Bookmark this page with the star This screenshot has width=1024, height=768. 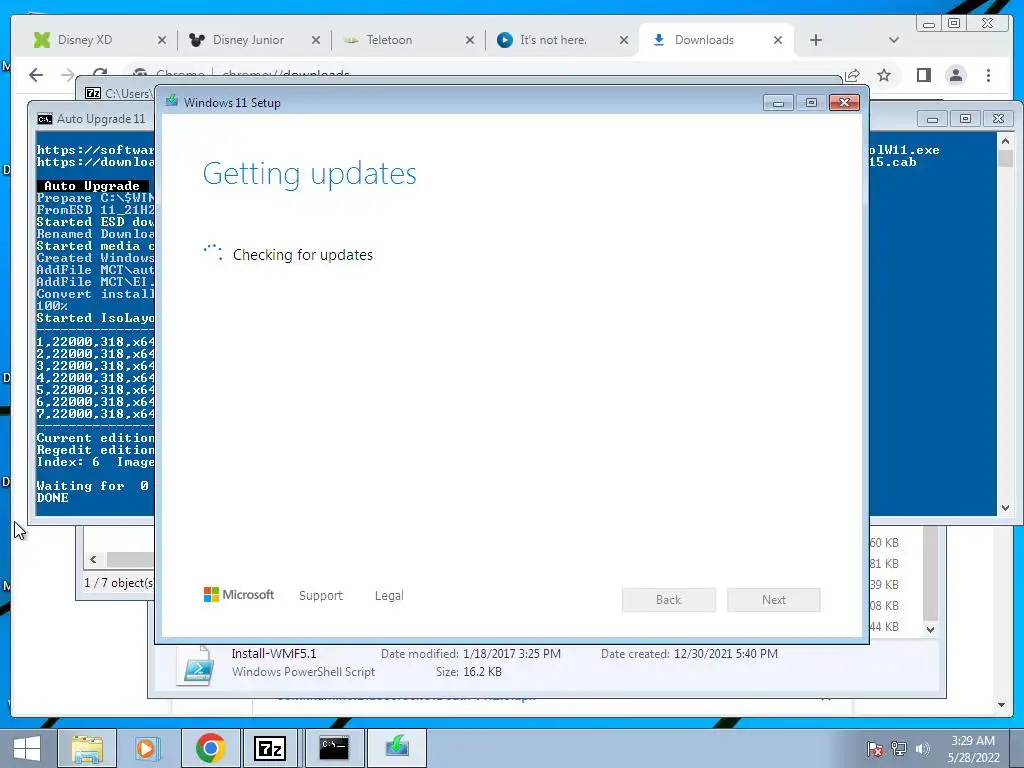pyautogui.click(x=884, y=75)
